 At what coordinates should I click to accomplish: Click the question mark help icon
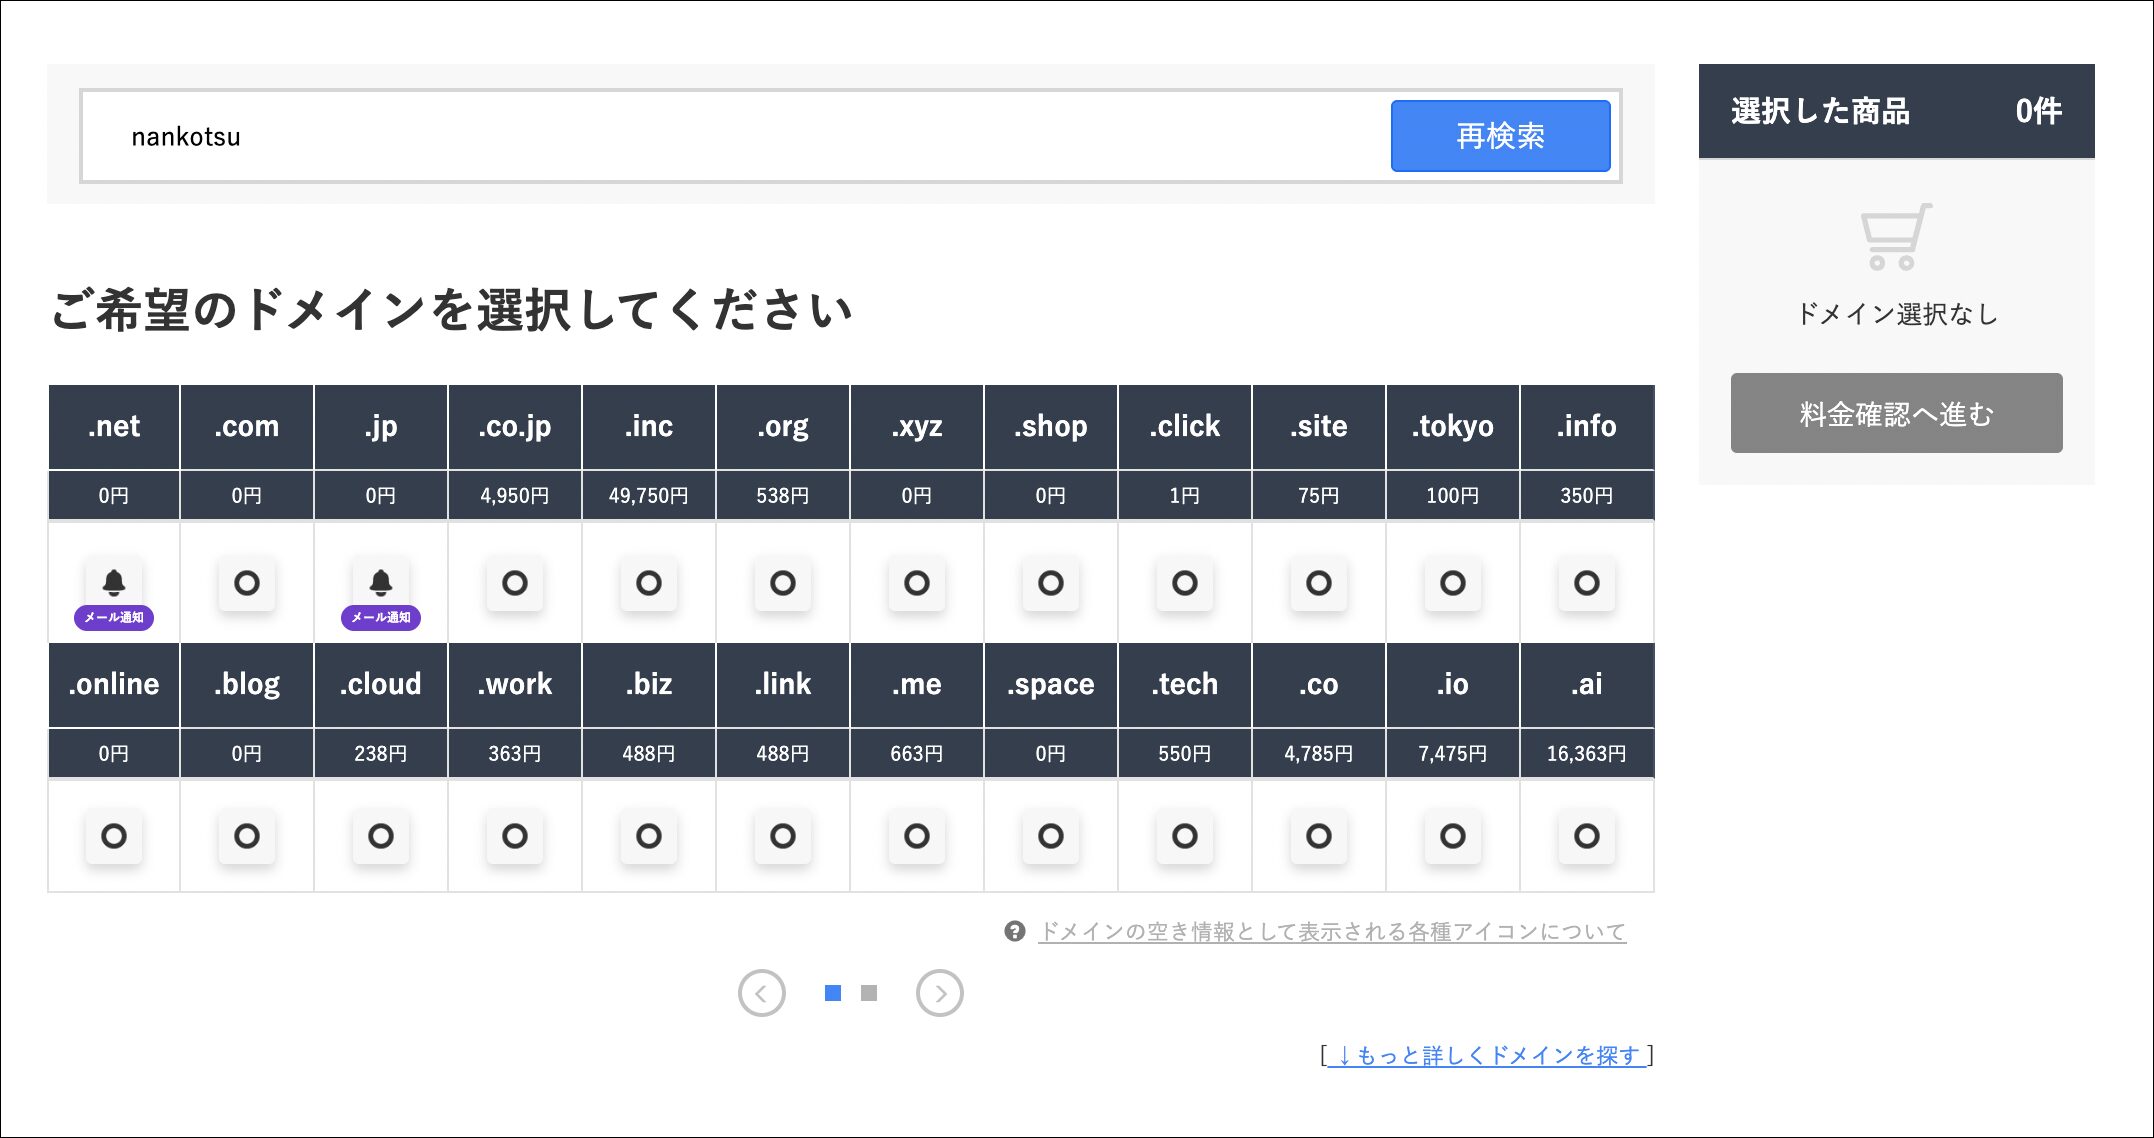[1014, 932]
